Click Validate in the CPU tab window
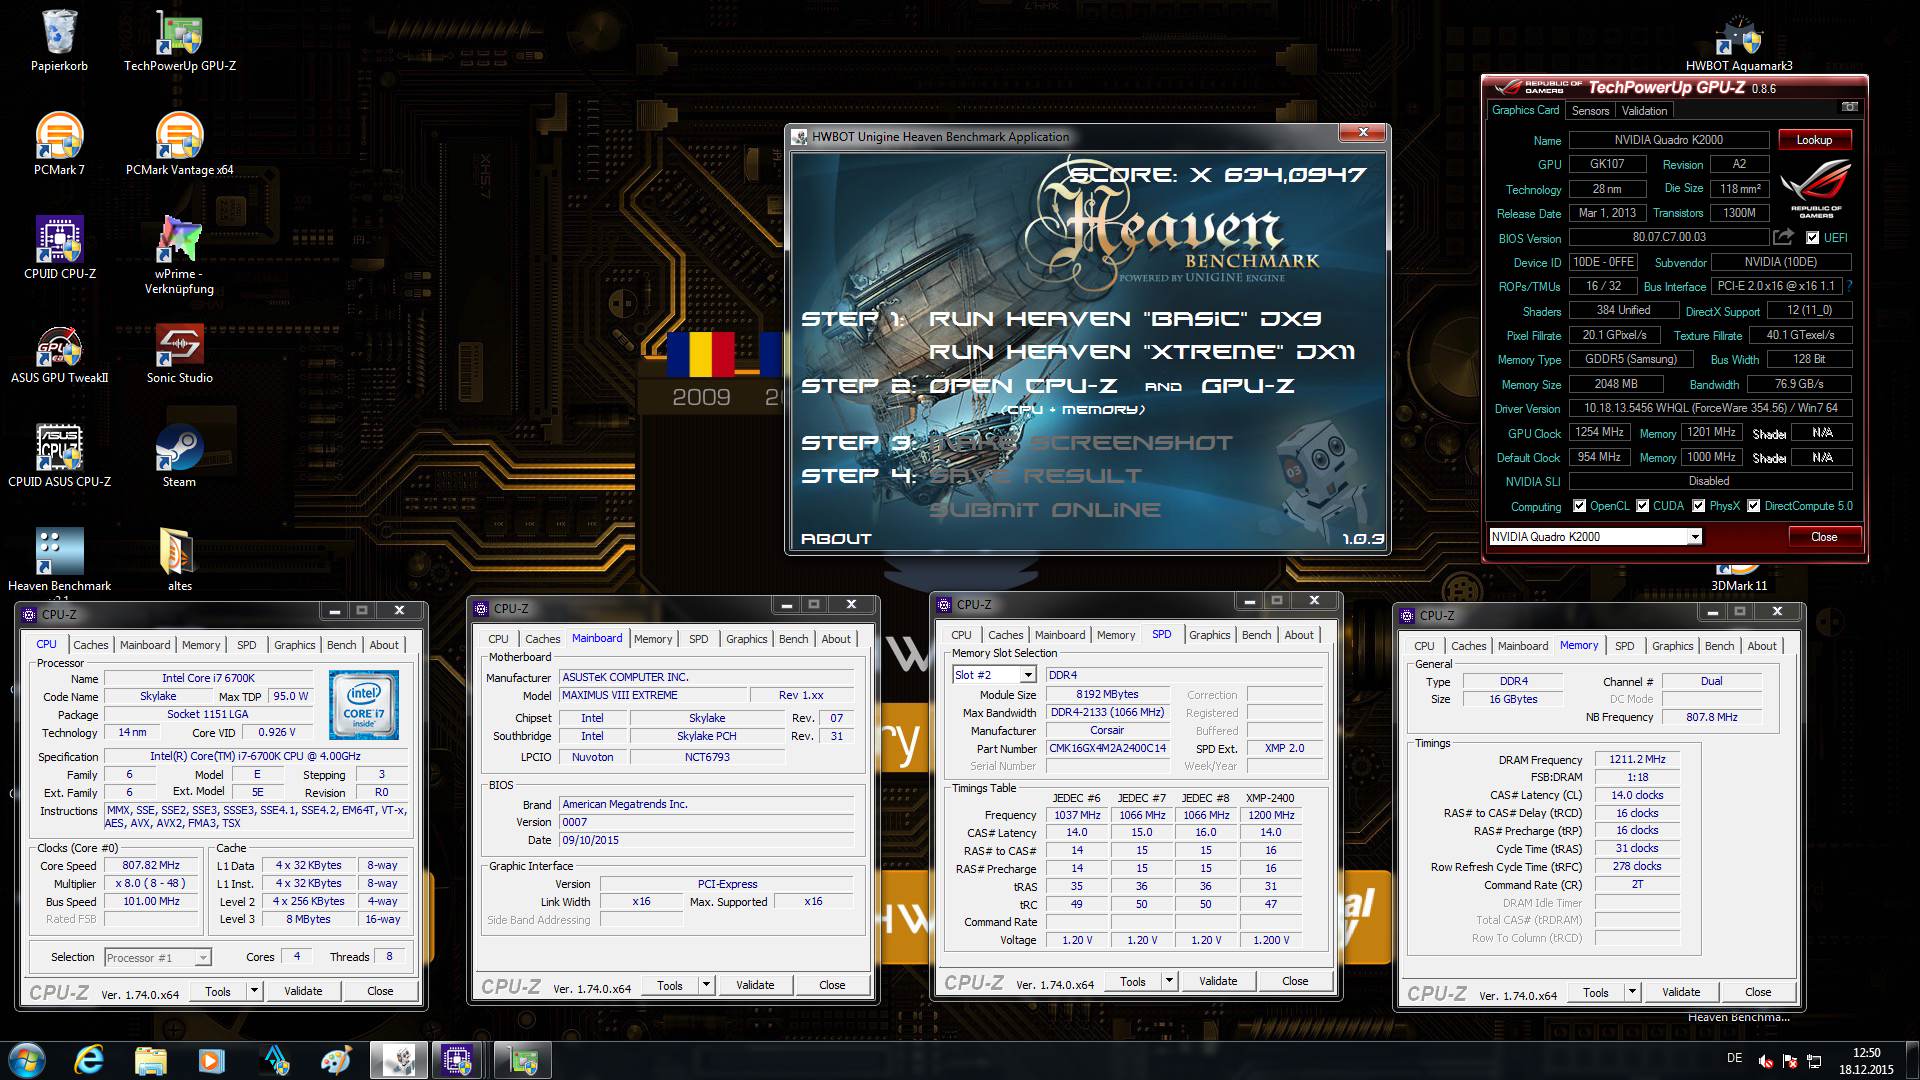Viewport: 1920px width, 1080px height. (x=303, y=991)
